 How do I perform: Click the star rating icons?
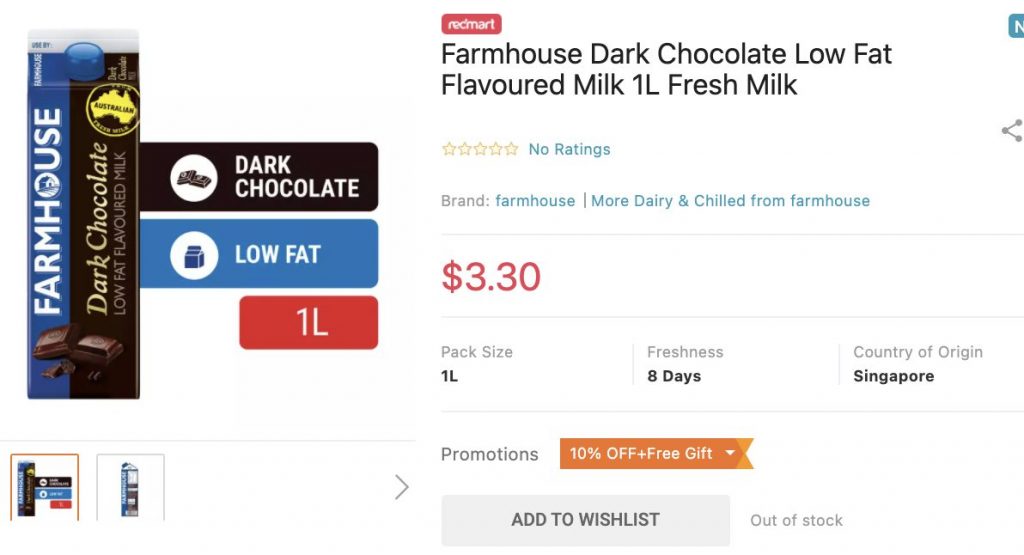coord(480,149)
